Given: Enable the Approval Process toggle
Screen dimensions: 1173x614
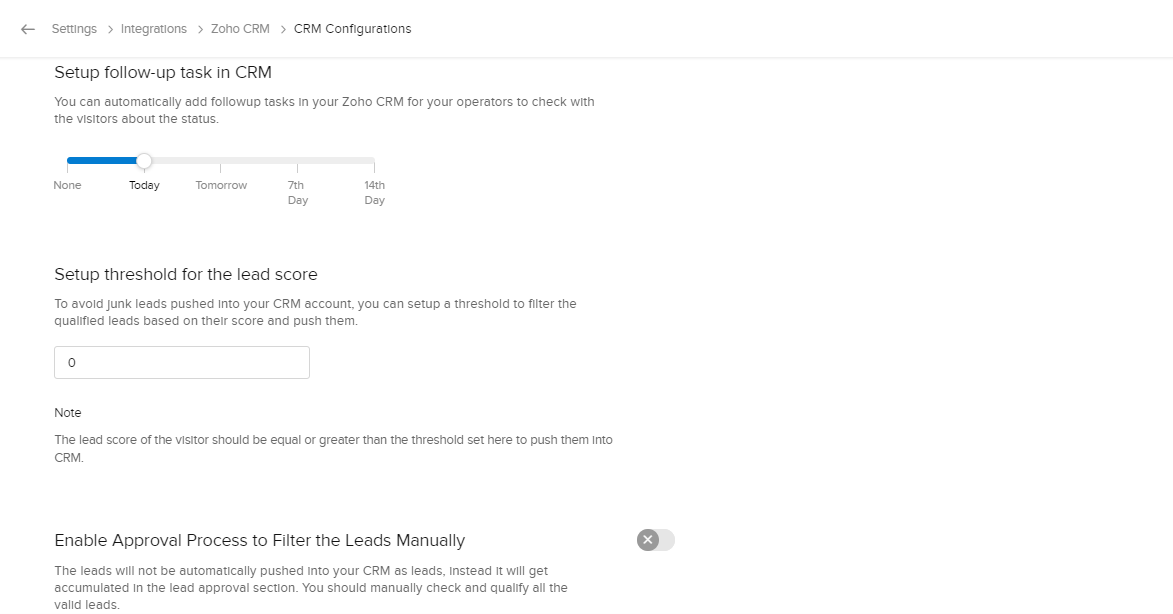Looking at the screenshot, I should point(655,540).
